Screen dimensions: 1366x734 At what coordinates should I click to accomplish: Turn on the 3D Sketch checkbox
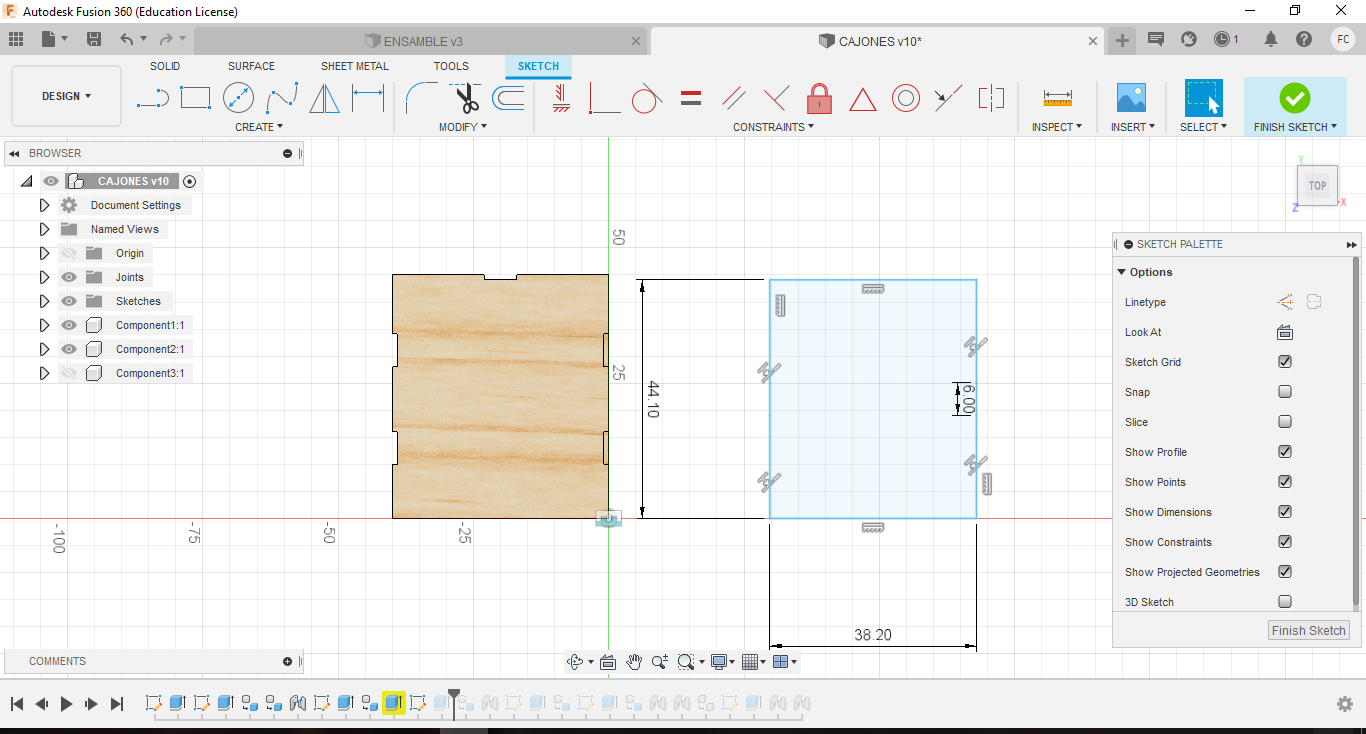coord(1285,602)
